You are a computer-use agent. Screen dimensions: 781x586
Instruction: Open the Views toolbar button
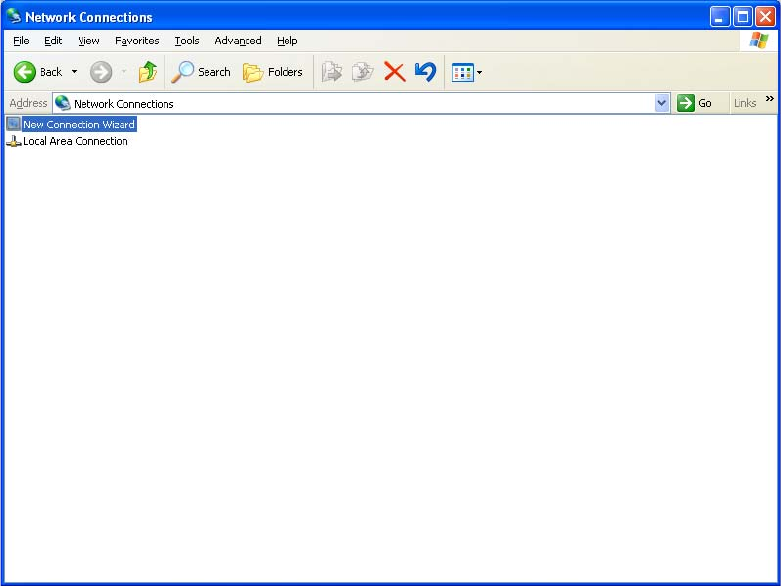click(462, 73)
